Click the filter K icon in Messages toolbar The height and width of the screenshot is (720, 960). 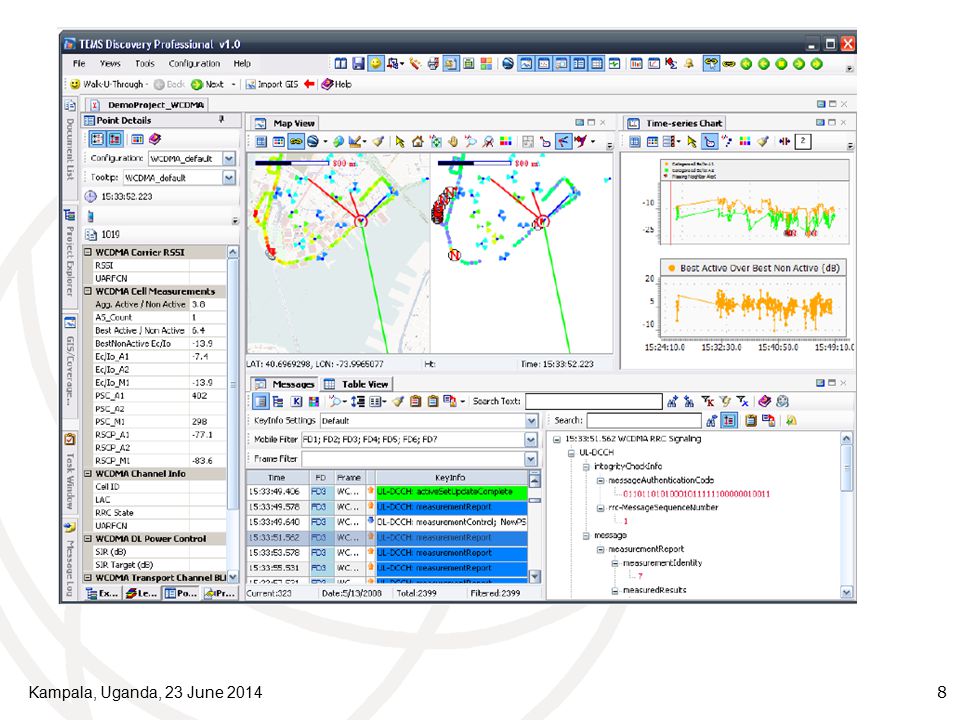tap(708, 402)
